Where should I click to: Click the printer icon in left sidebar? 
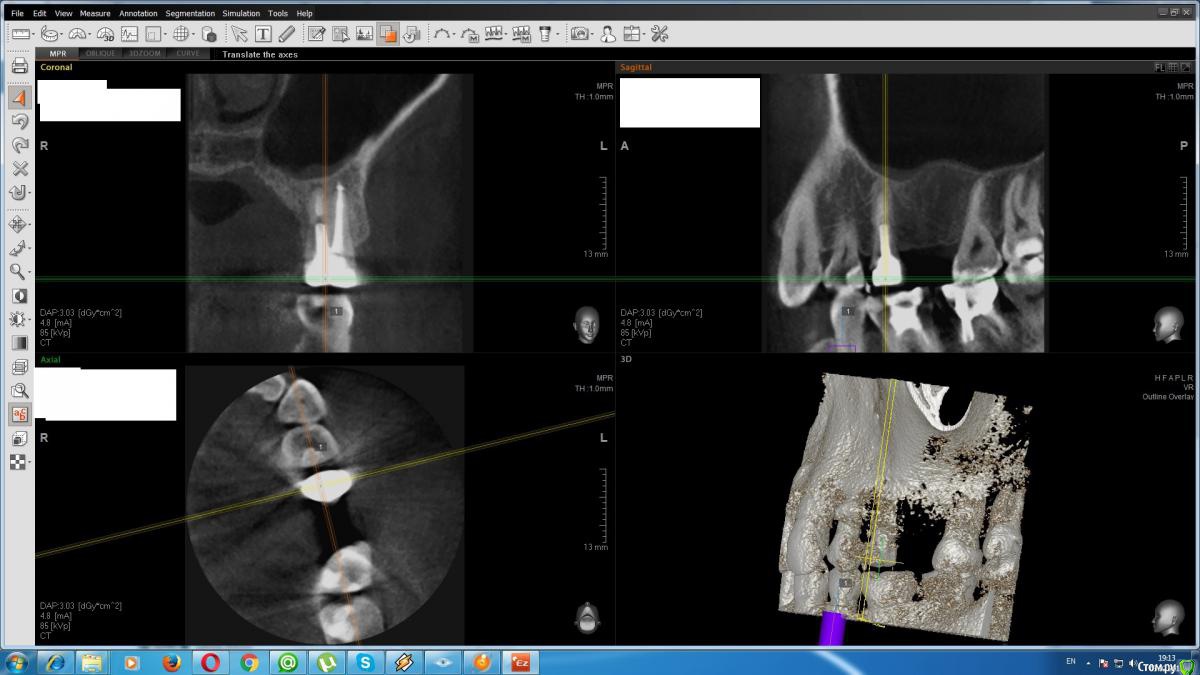[x=19, y=66]
